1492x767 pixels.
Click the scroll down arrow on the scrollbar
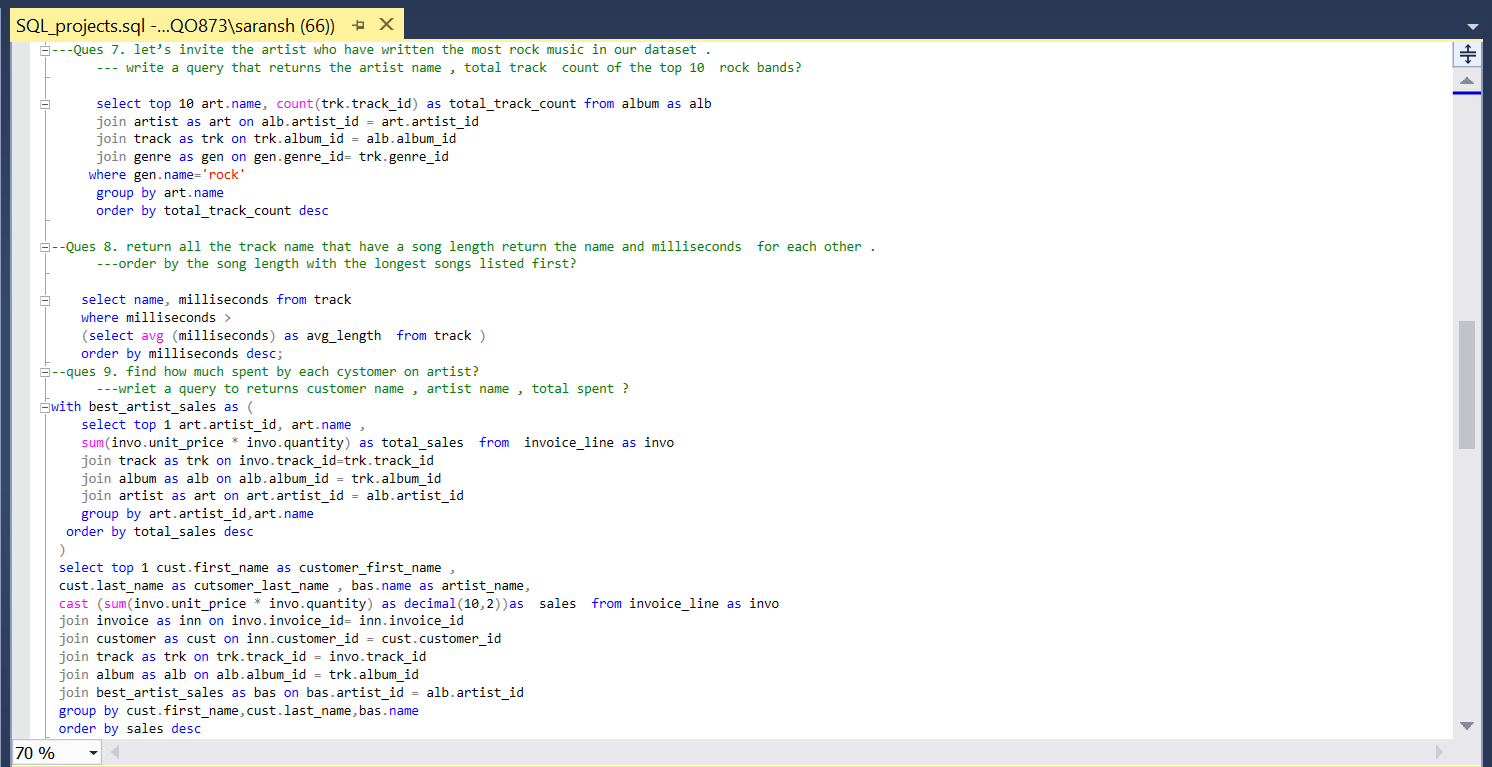coord(1467,726)
